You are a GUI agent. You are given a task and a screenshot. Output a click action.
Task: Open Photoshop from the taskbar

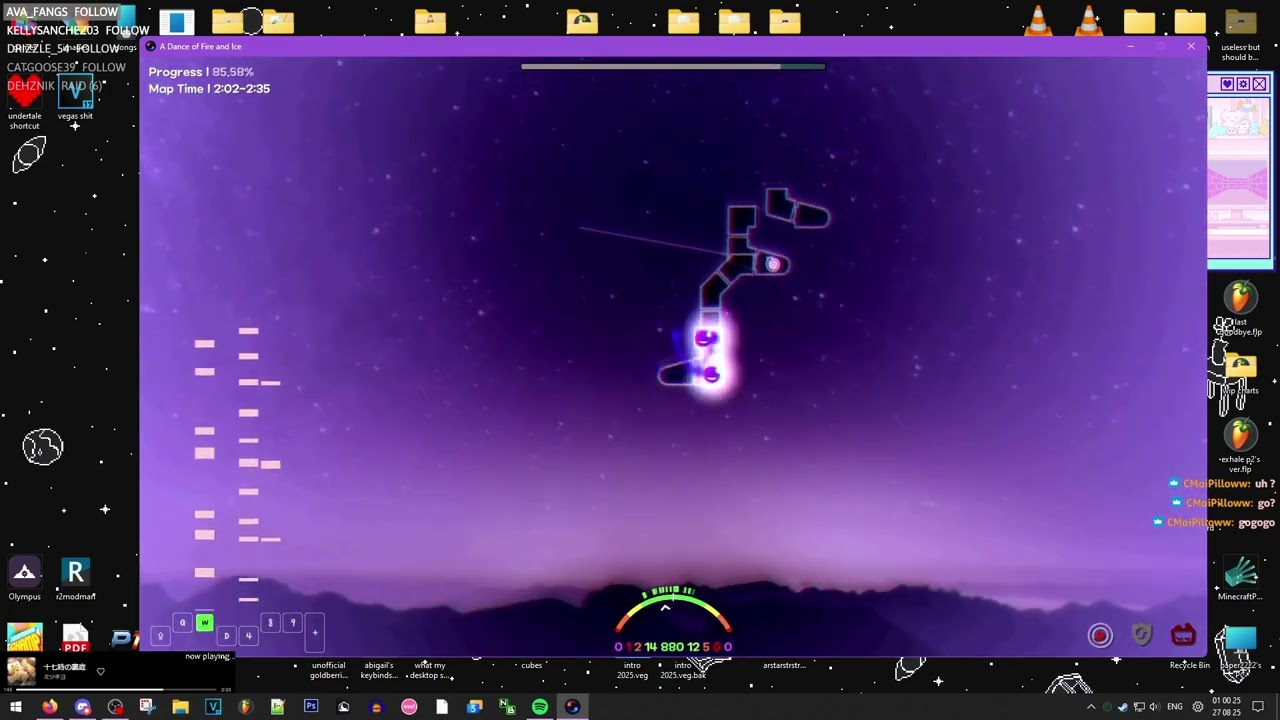311,707
